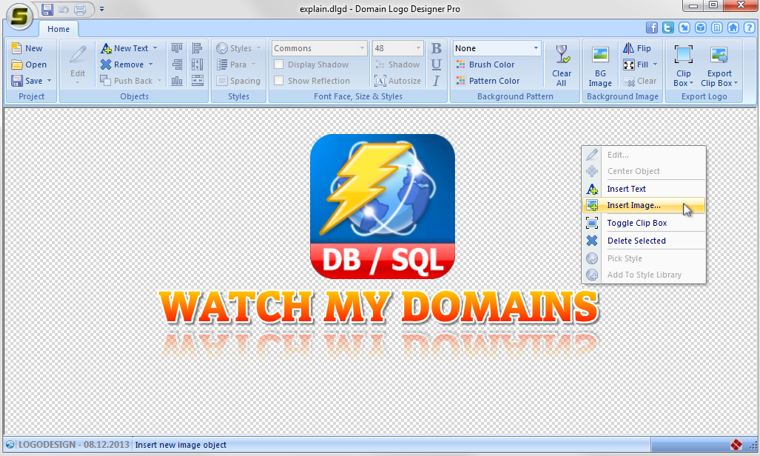Toggle Bold formatting
The height and width of the screenshot is (456, 760).
click(436, 48)
